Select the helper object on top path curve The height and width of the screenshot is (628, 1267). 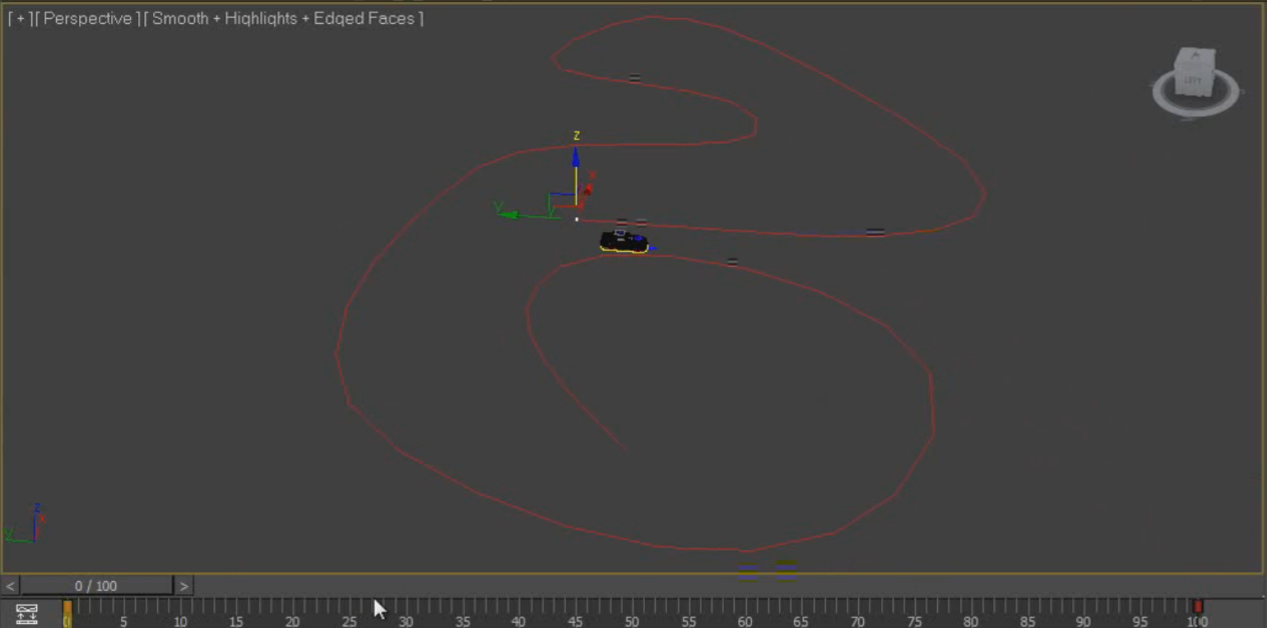[x=635, y=78]
